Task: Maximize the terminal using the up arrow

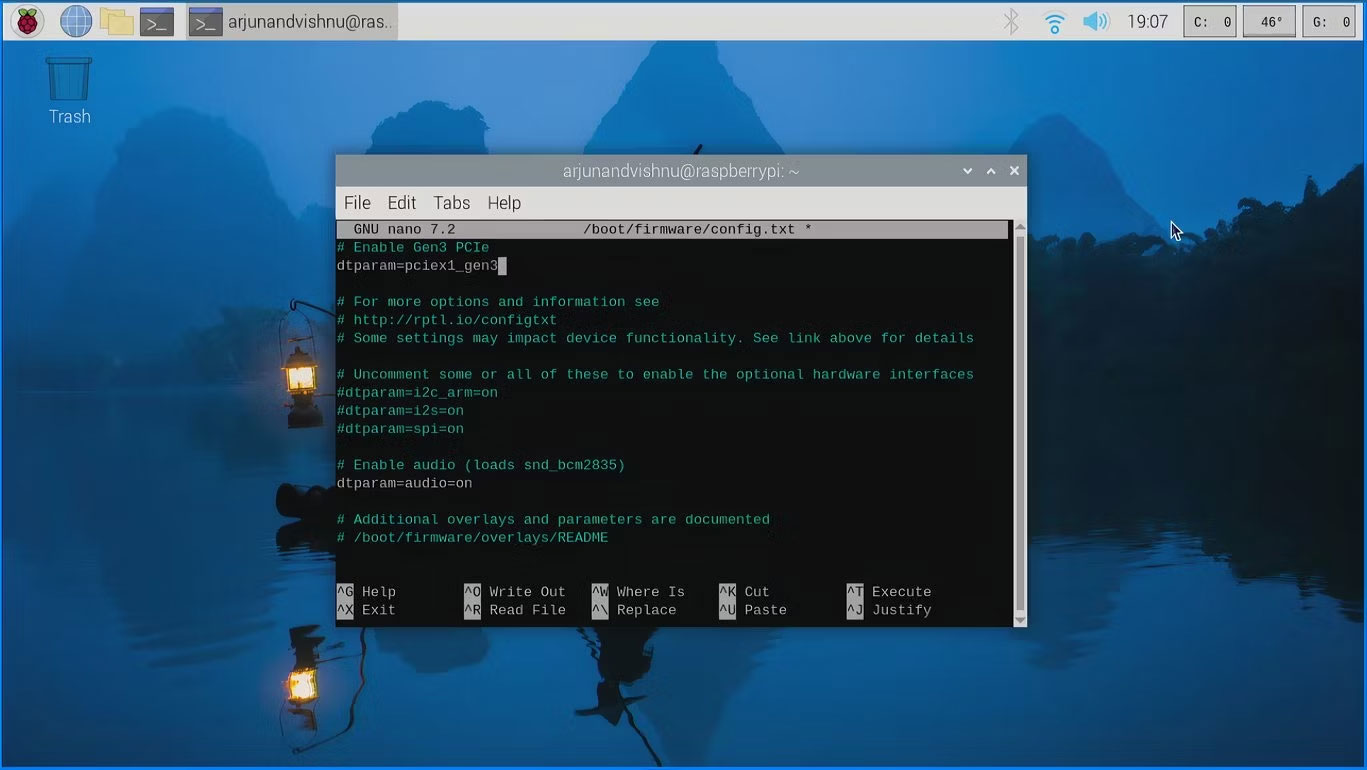Action: coord(991,172)
